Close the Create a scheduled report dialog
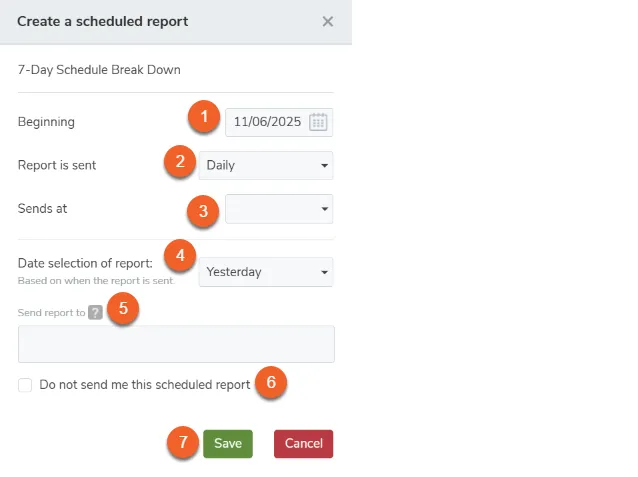Image resolution: width=638 pixels, height=477 pixels. (328, 22)
